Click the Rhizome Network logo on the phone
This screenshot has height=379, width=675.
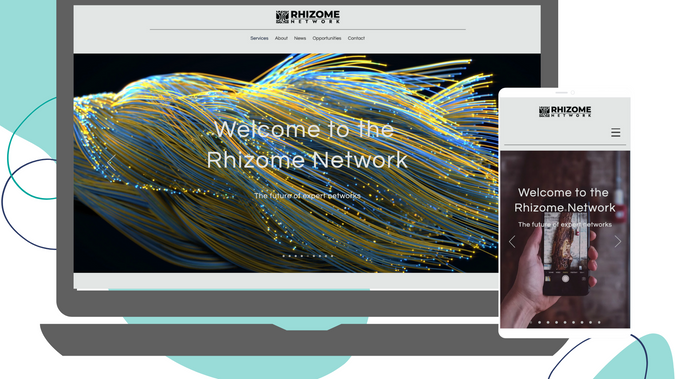pos(565,112)
